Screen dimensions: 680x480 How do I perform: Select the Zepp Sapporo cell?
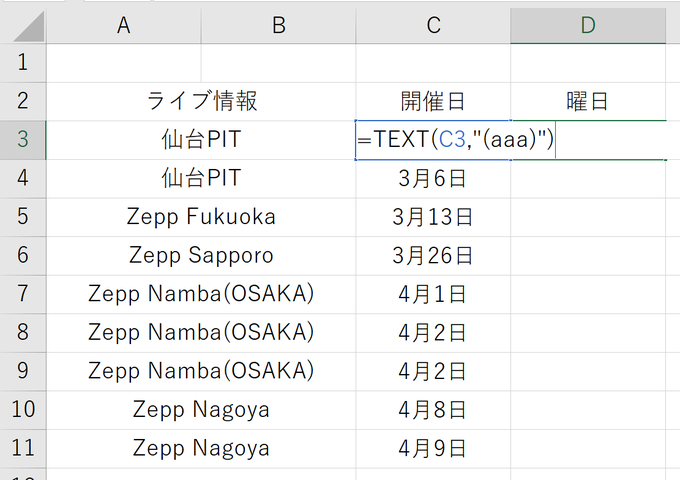pyautogui.click(x=201, y=256)
